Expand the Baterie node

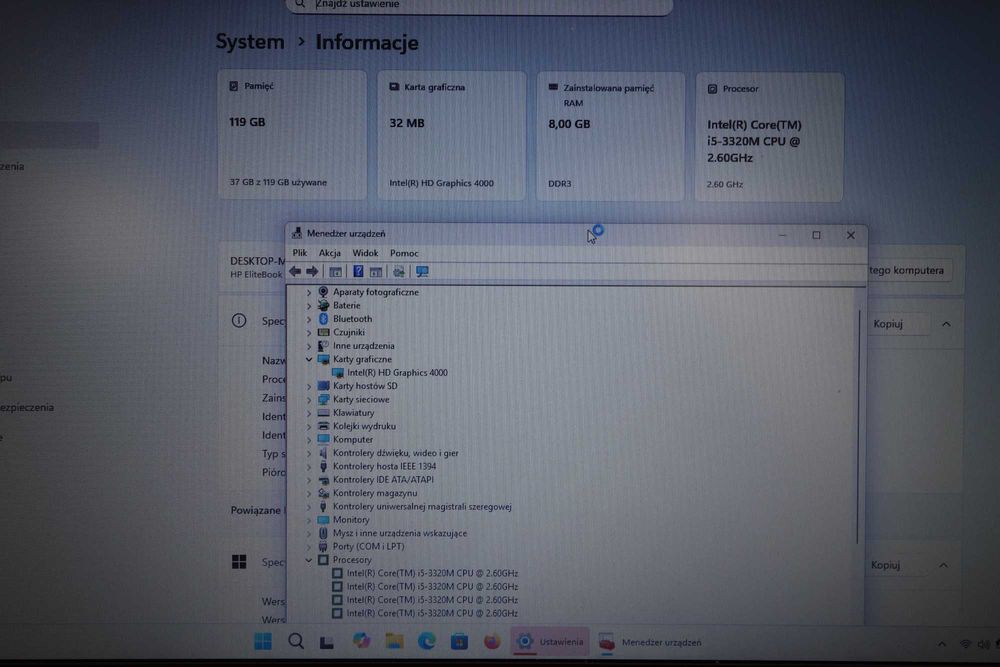[x=309, y=305]
